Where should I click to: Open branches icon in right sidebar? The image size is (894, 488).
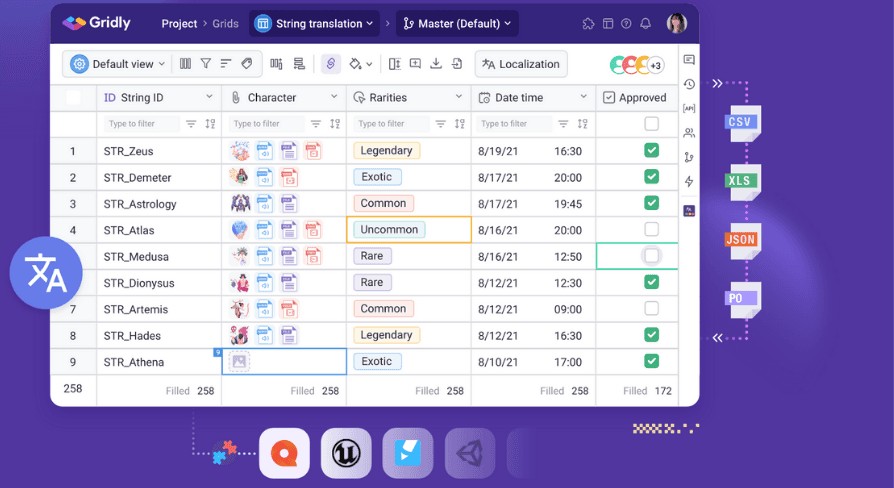pos(689,157)
